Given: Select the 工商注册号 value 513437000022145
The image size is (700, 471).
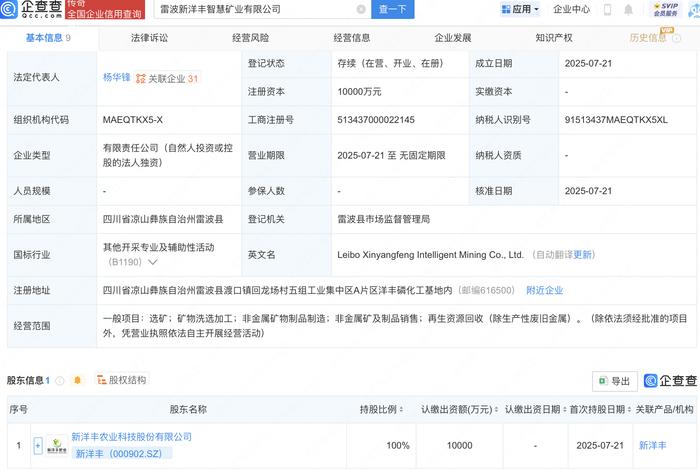Looking at the screenshot, I should 376,120.
